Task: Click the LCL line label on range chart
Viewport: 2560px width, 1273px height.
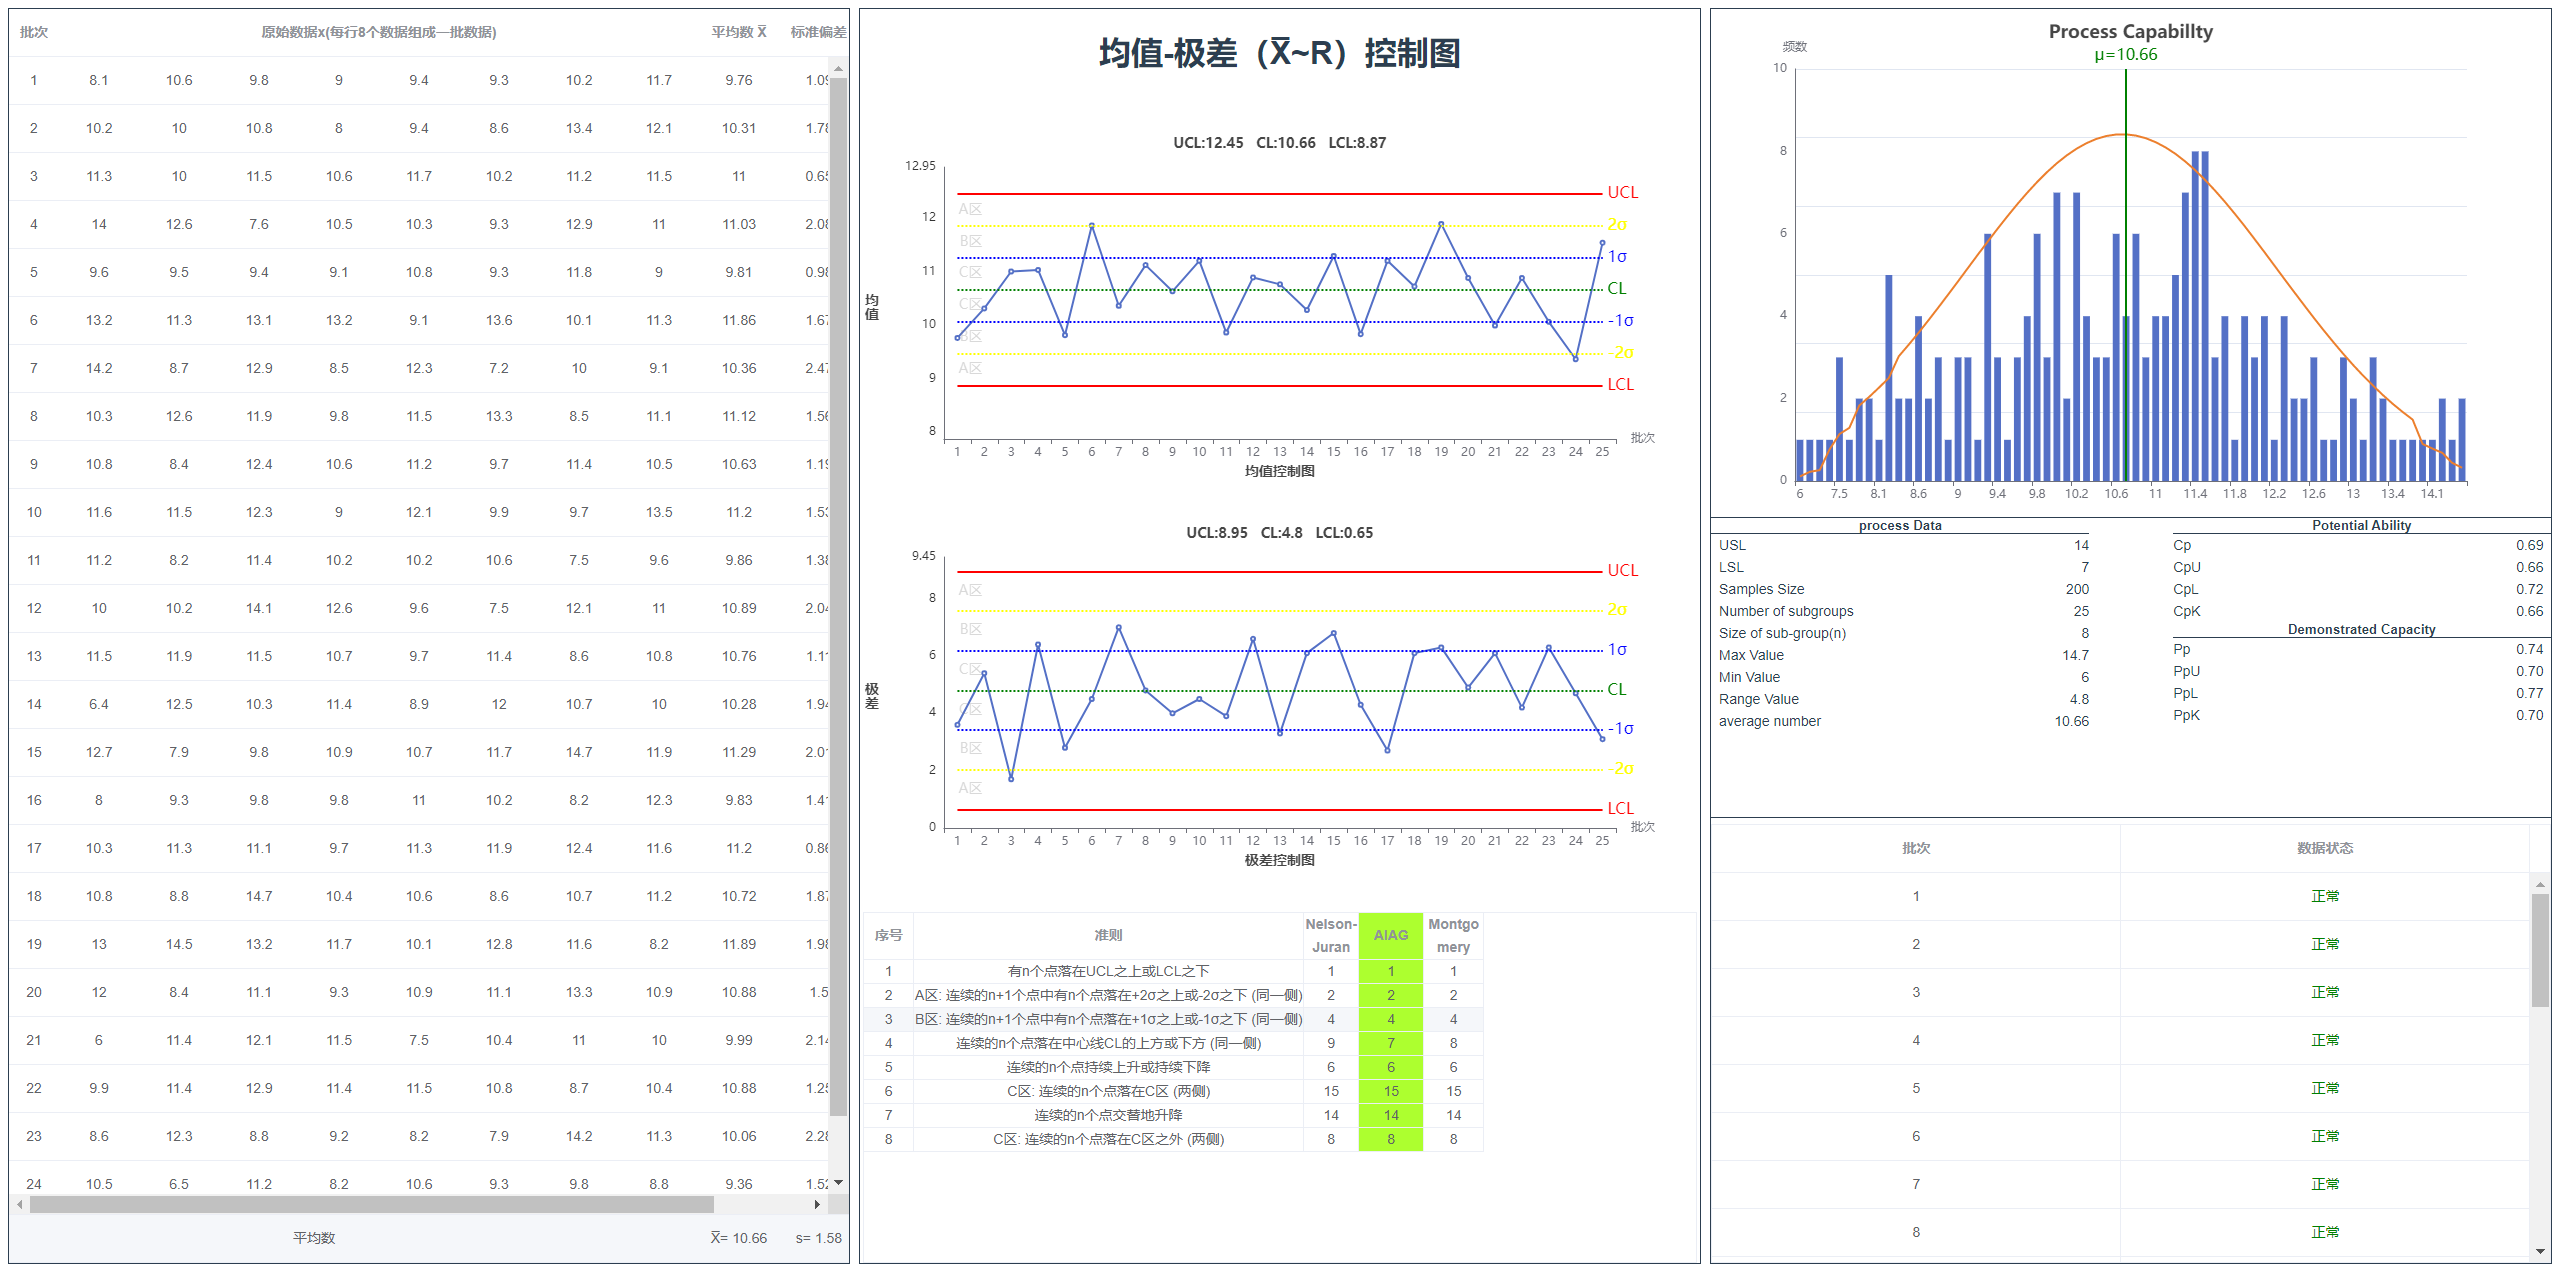Action: coord(1620,808)
